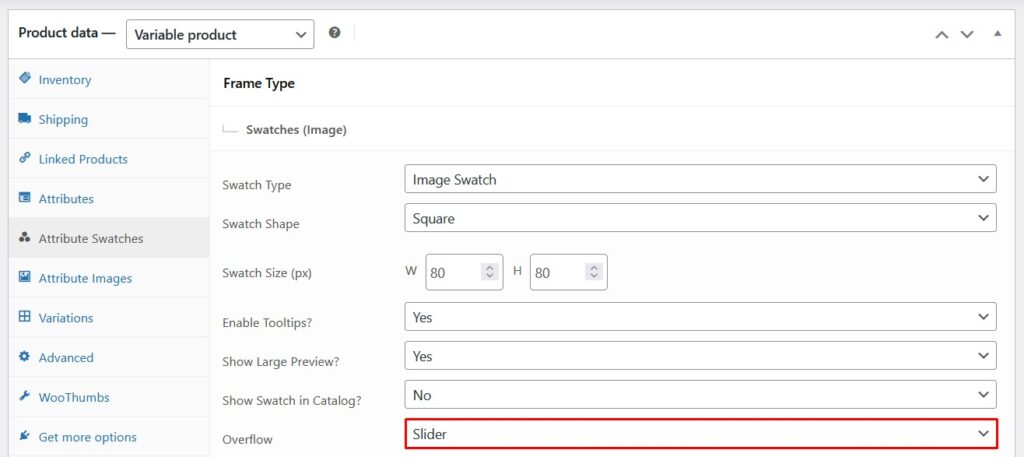Open the Show Swatch in Catalog dropdown
This screenshot has width=1024, height=457.
700,395
